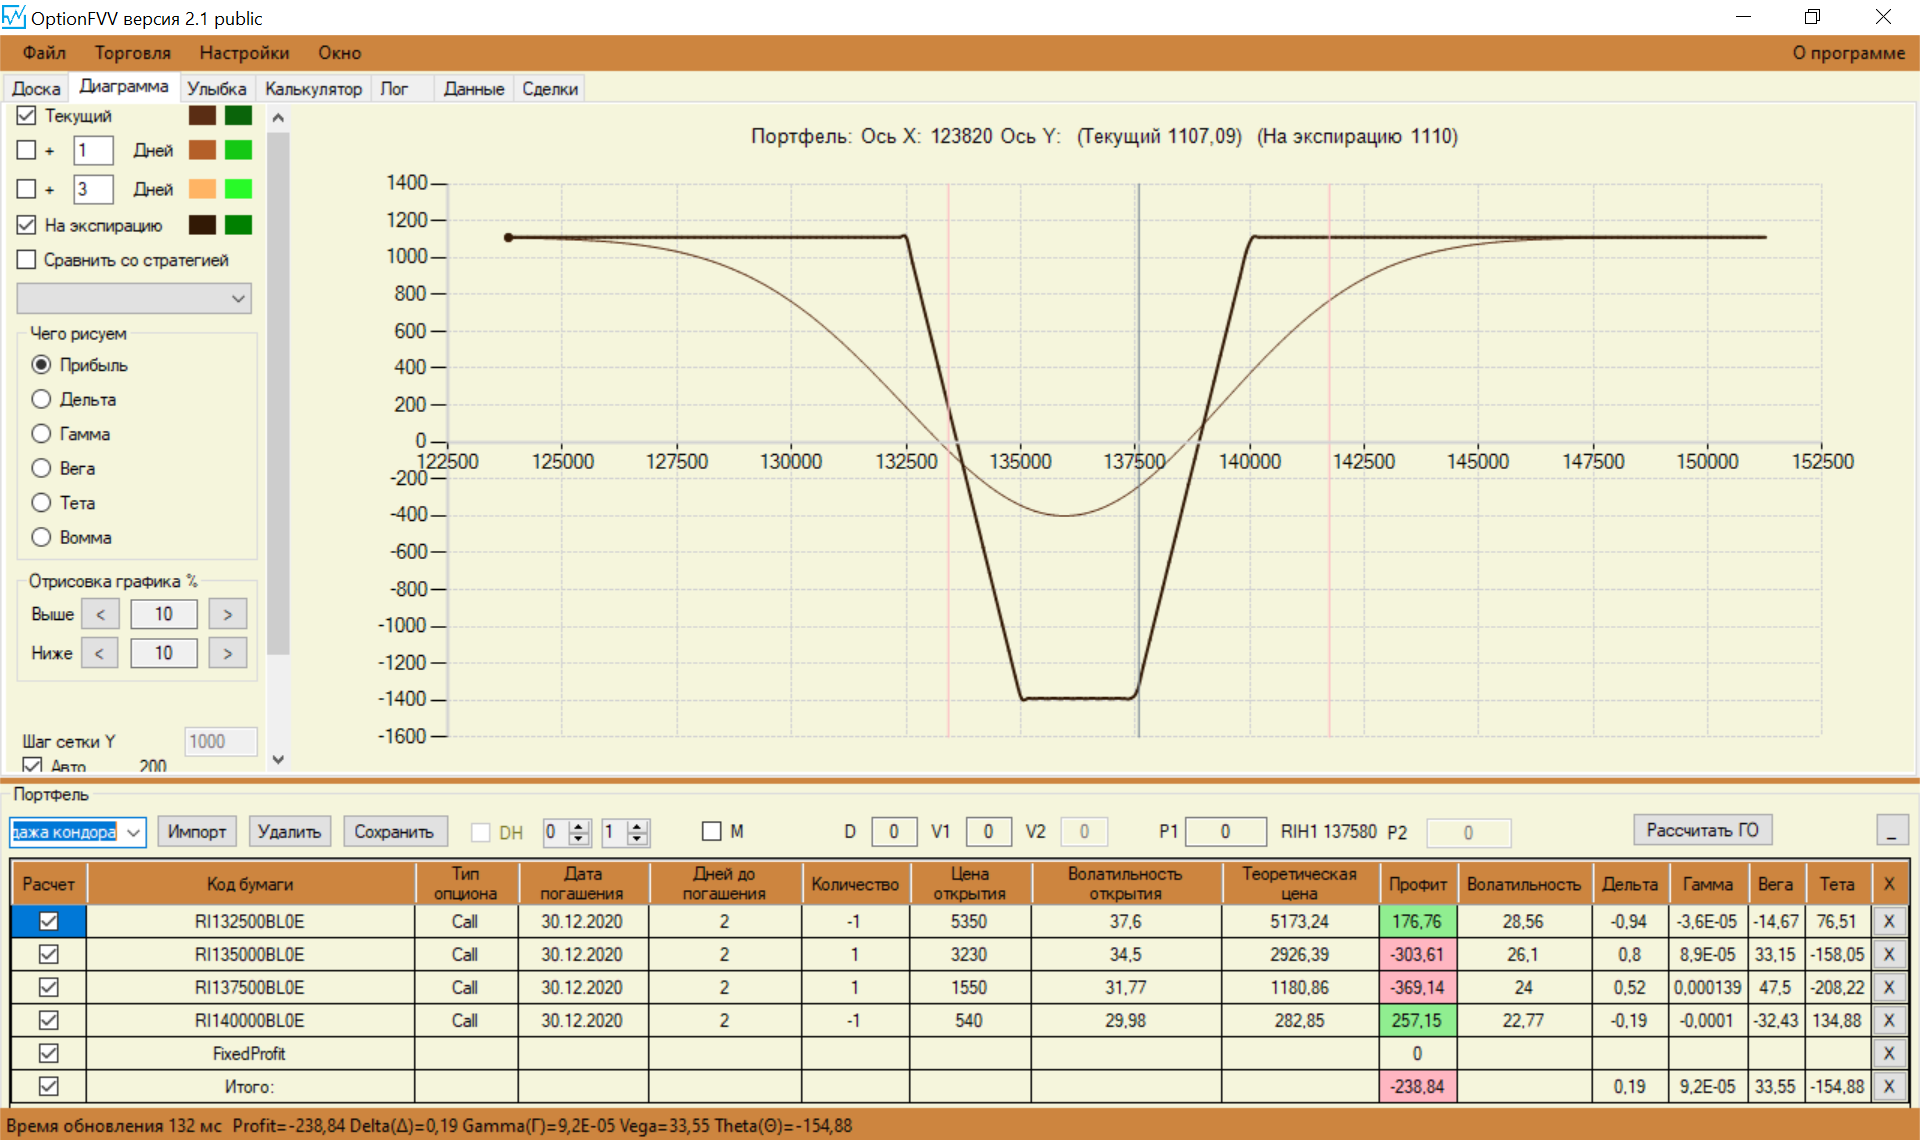
Task: Expand the strategy comparison combo box
Action: click(238, 298)
